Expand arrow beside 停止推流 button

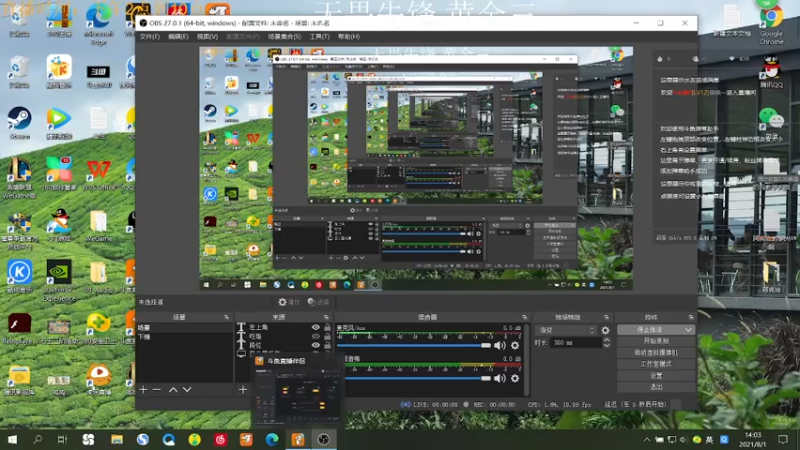[x=688, y=330]
